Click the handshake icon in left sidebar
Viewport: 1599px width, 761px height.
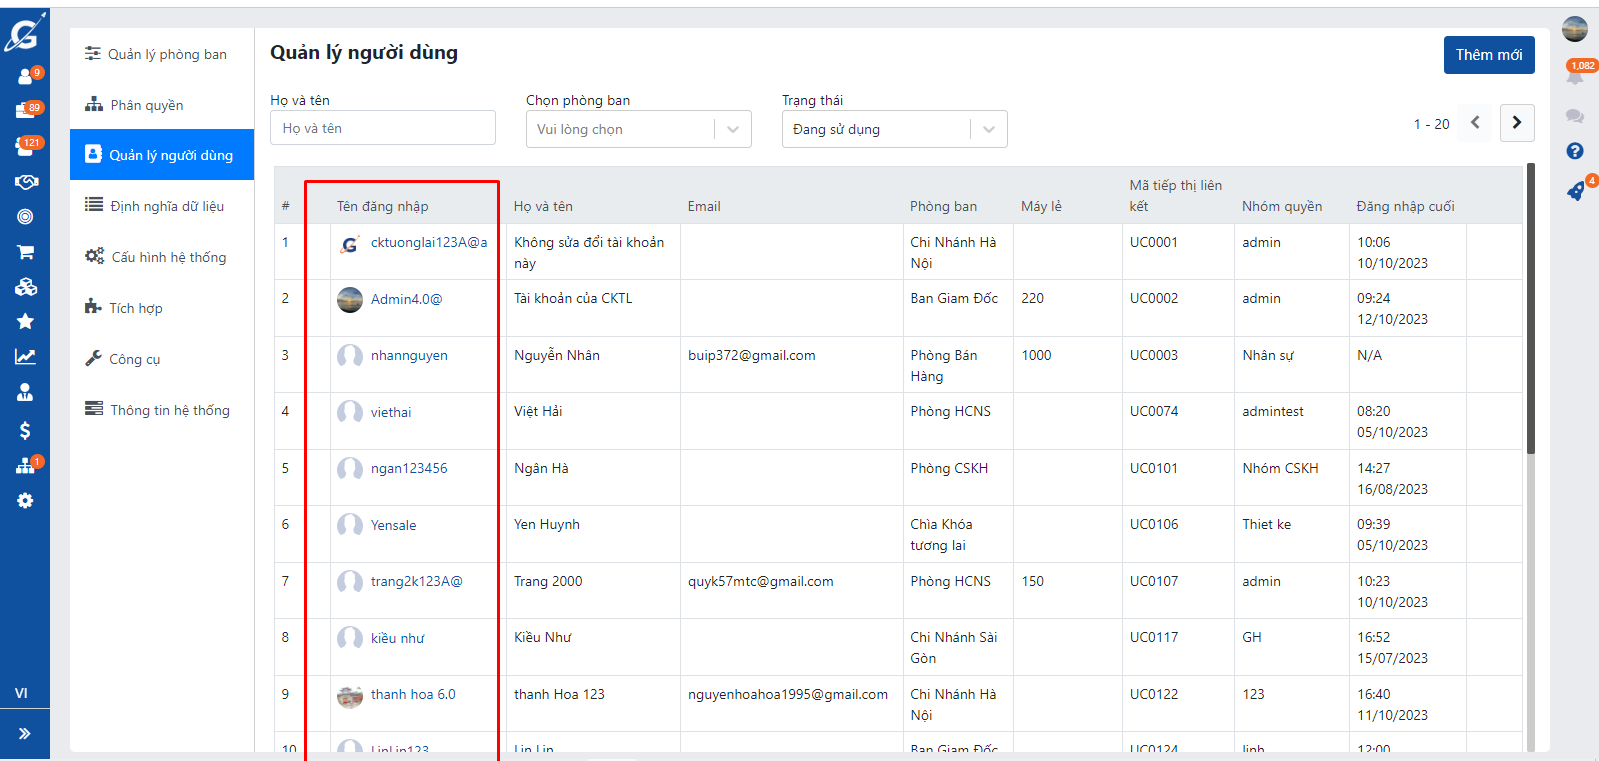[25, 182]
